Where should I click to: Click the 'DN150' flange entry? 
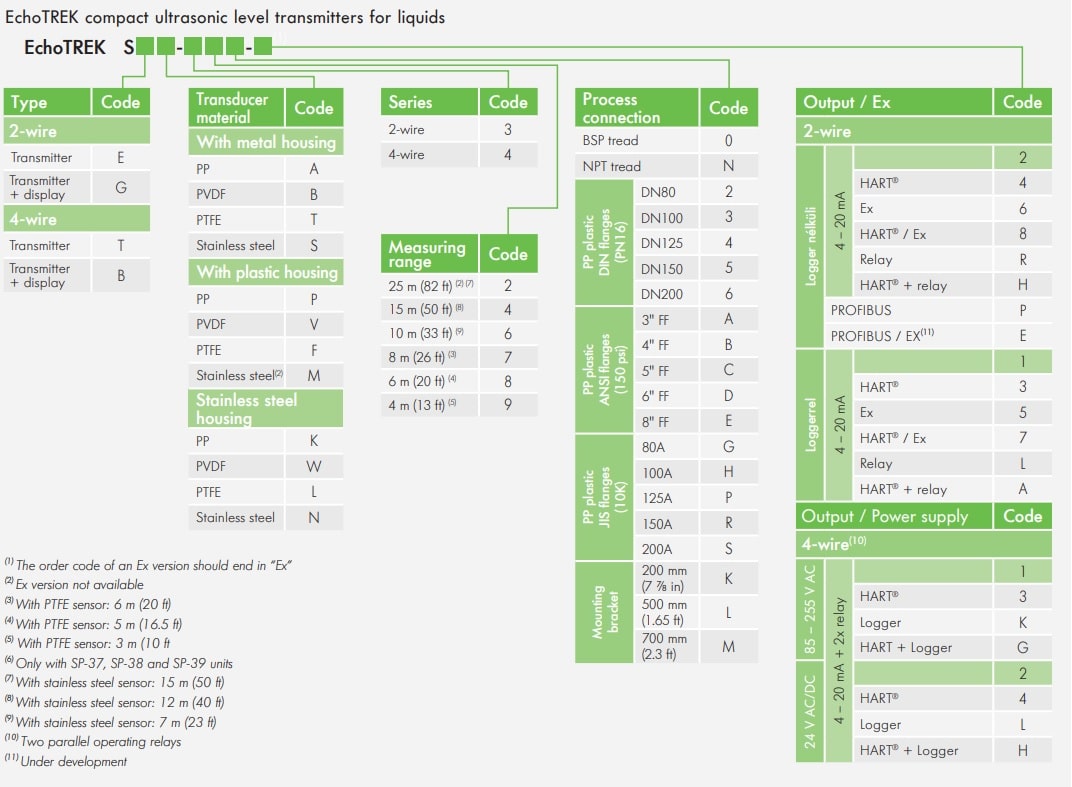point(696,269)
